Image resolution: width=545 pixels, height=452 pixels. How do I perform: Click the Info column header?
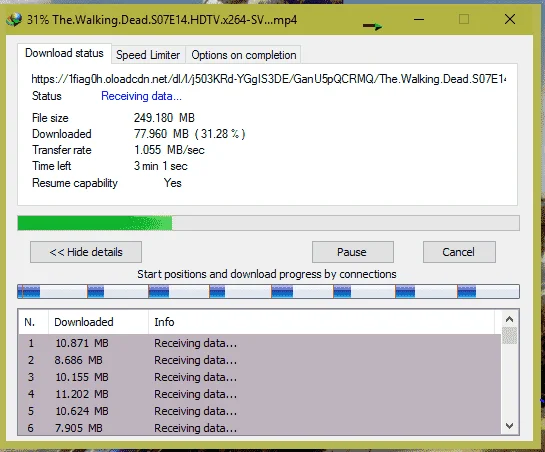322,322
